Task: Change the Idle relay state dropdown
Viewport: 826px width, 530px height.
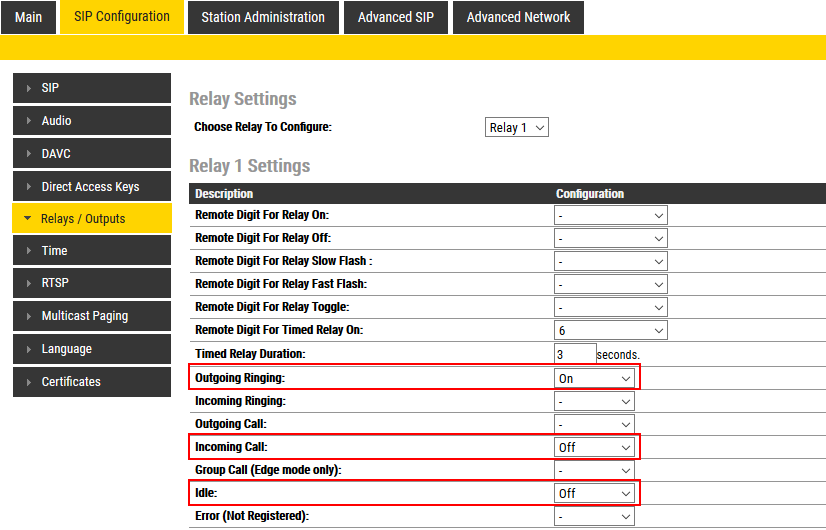Action: [594, 493]
